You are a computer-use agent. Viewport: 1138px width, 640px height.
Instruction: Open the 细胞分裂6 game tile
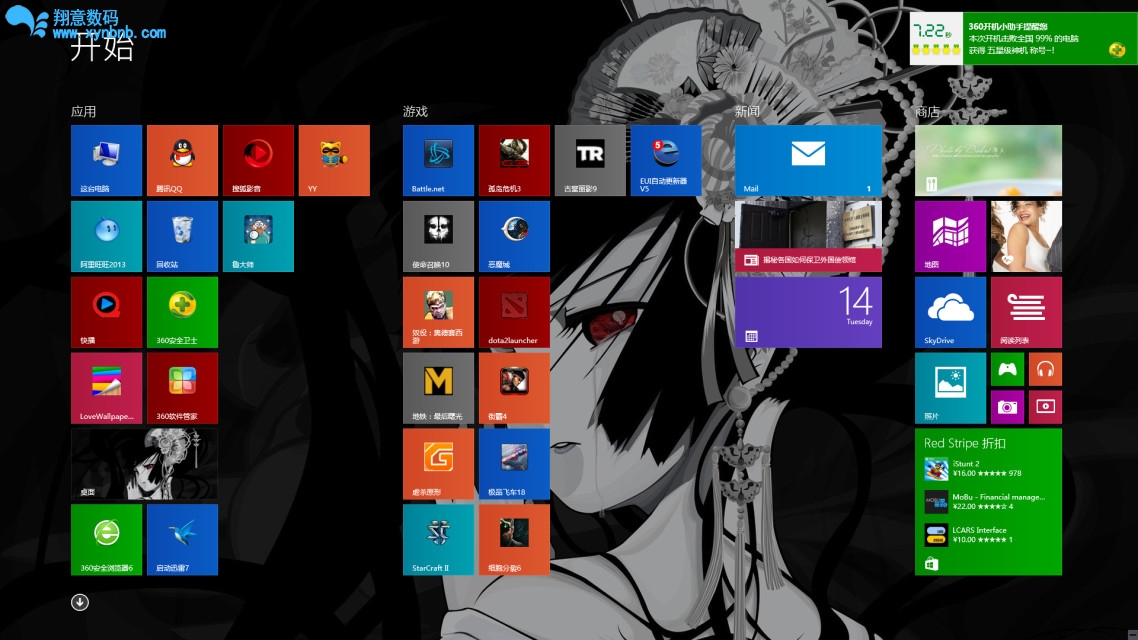[514, 540]
